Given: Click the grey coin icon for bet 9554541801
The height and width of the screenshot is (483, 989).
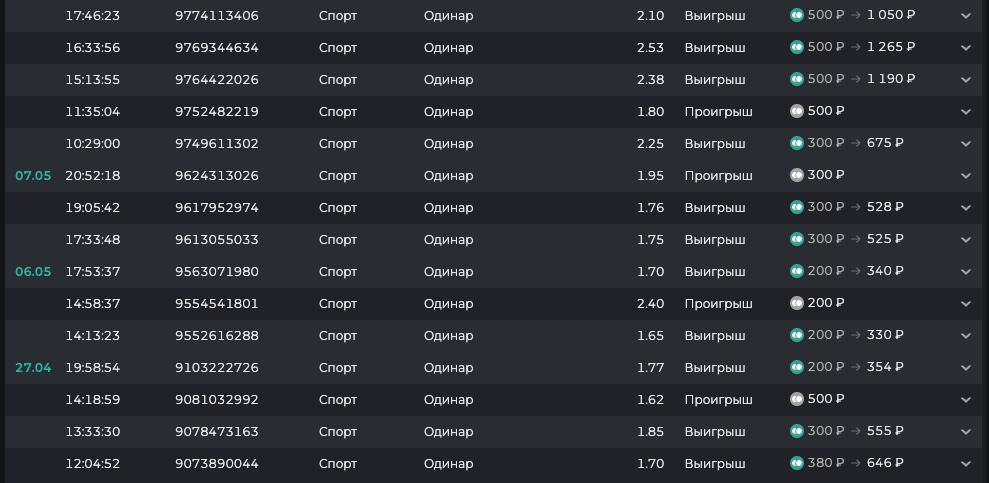Looking at the screenshot, I should coord(797,303).
